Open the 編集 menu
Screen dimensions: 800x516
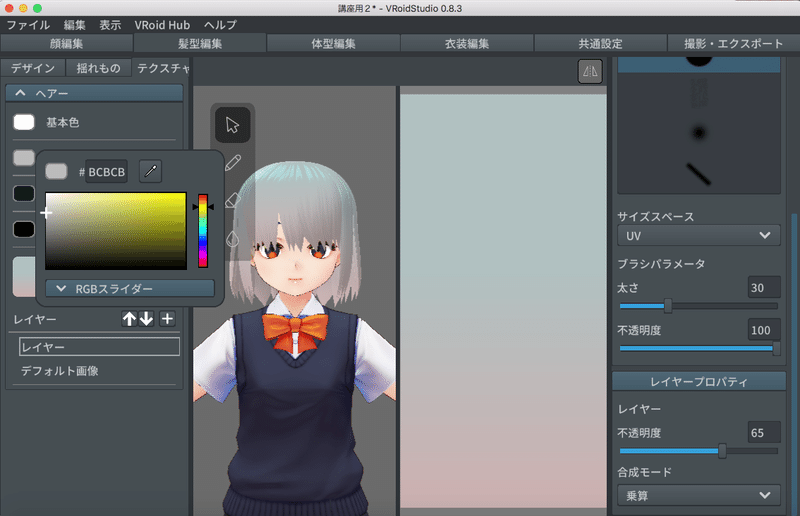click(x=74, y=25)
